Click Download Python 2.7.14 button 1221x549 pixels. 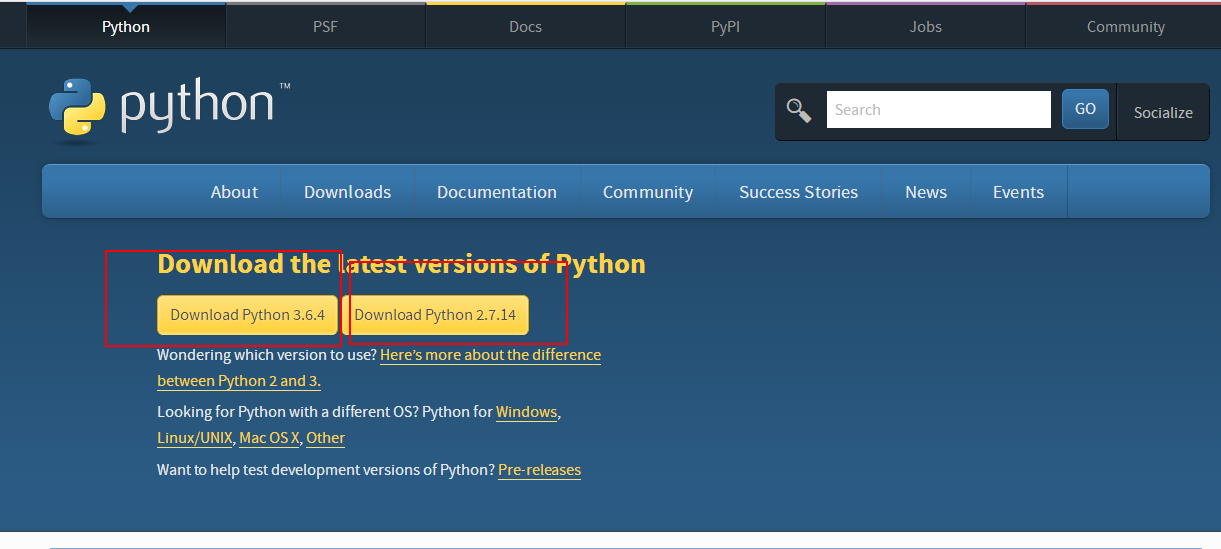pyautogui.click(x=435, y=315)
